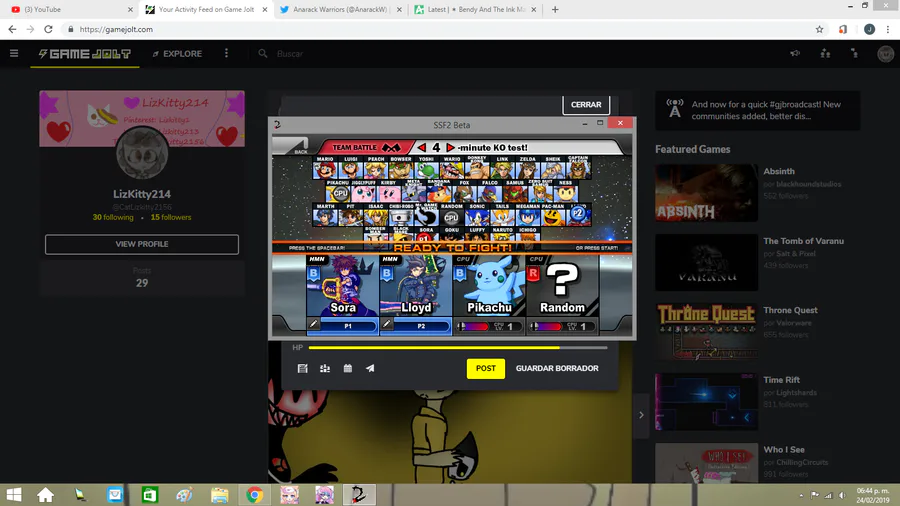
Task: Pick Fox from the character grid
Action: [x=464, y=193]
